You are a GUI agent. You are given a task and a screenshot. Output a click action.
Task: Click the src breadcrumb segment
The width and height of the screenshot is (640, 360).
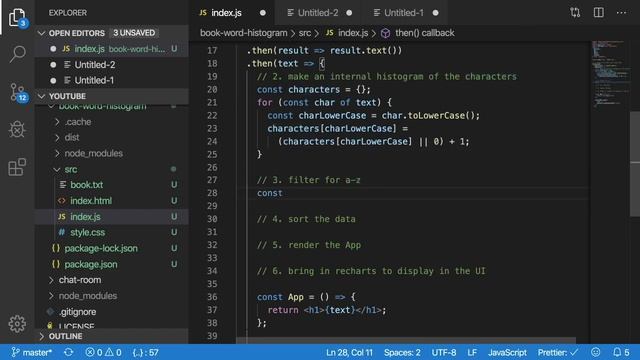[x=304, y=33]
